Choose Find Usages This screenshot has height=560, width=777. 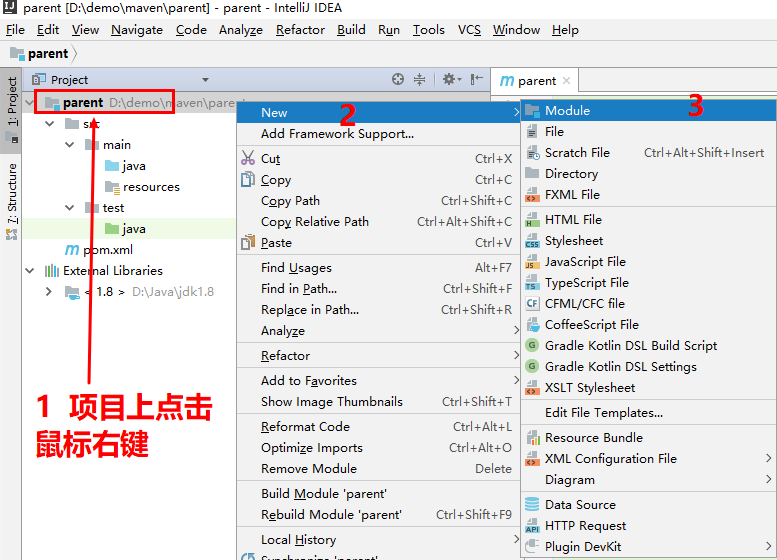tap(378, 268)
